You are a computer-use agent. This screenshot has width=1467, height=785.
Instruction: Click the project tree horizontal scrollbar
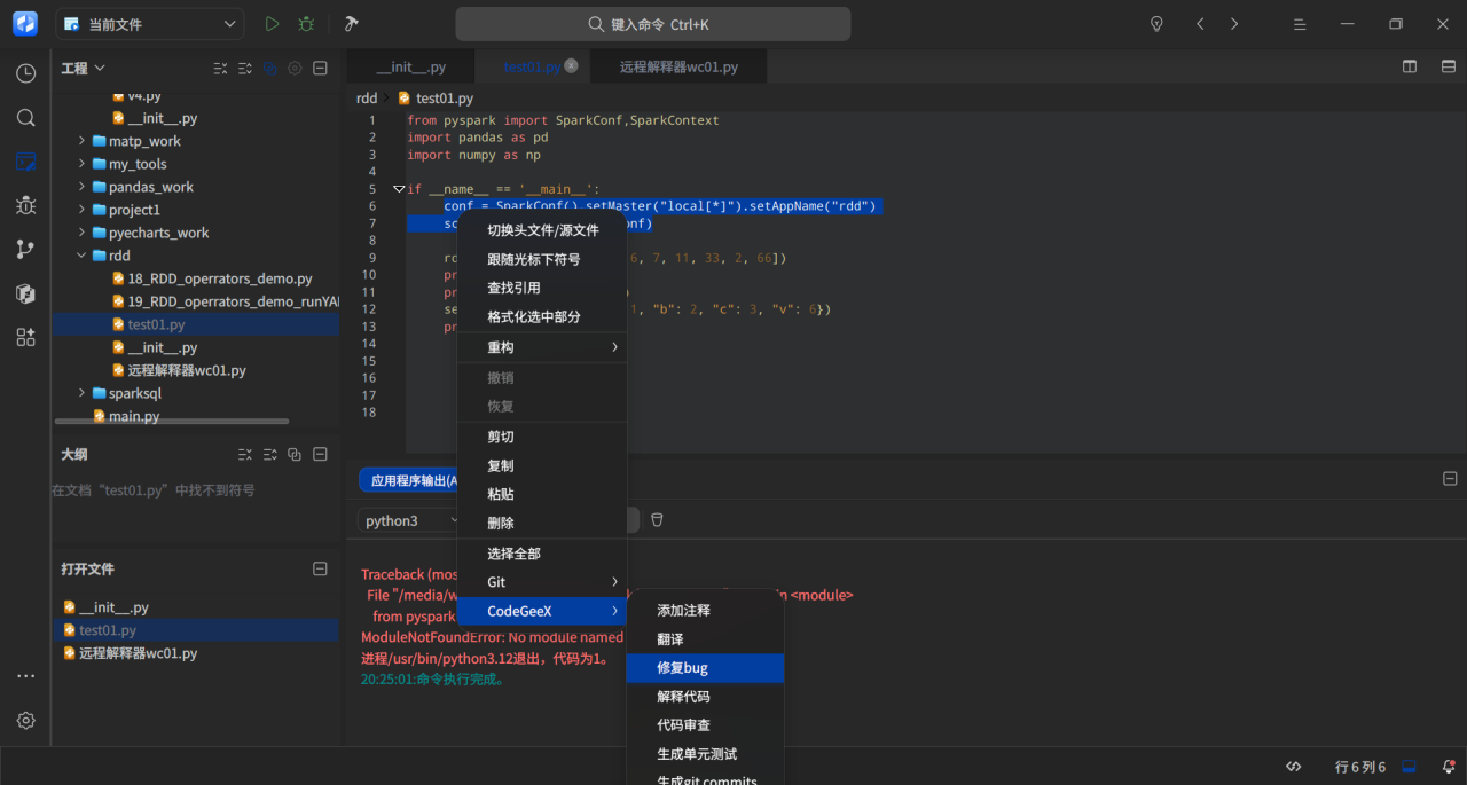[171, 421]
